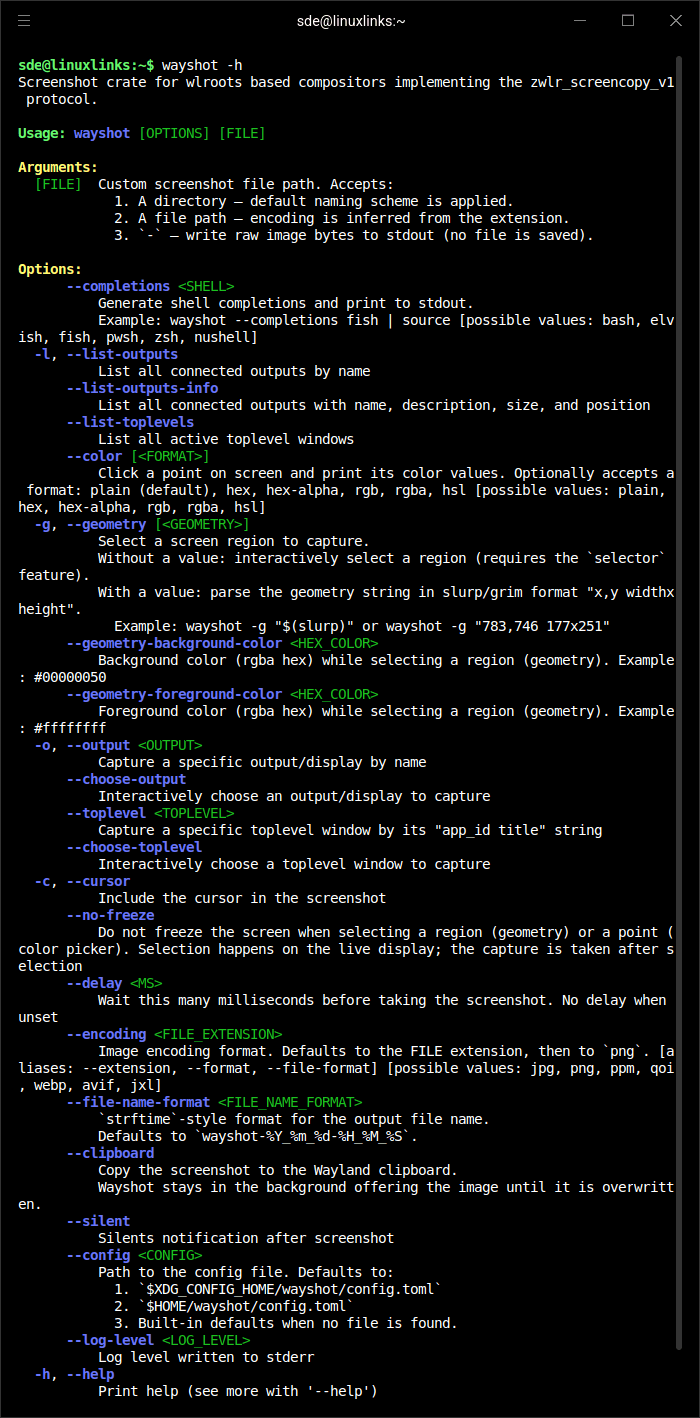The height and width of the screenshot is (1418, 700).
Task: Click the <TOPLEVEL> placeholder
Action: tap(194, 813)
